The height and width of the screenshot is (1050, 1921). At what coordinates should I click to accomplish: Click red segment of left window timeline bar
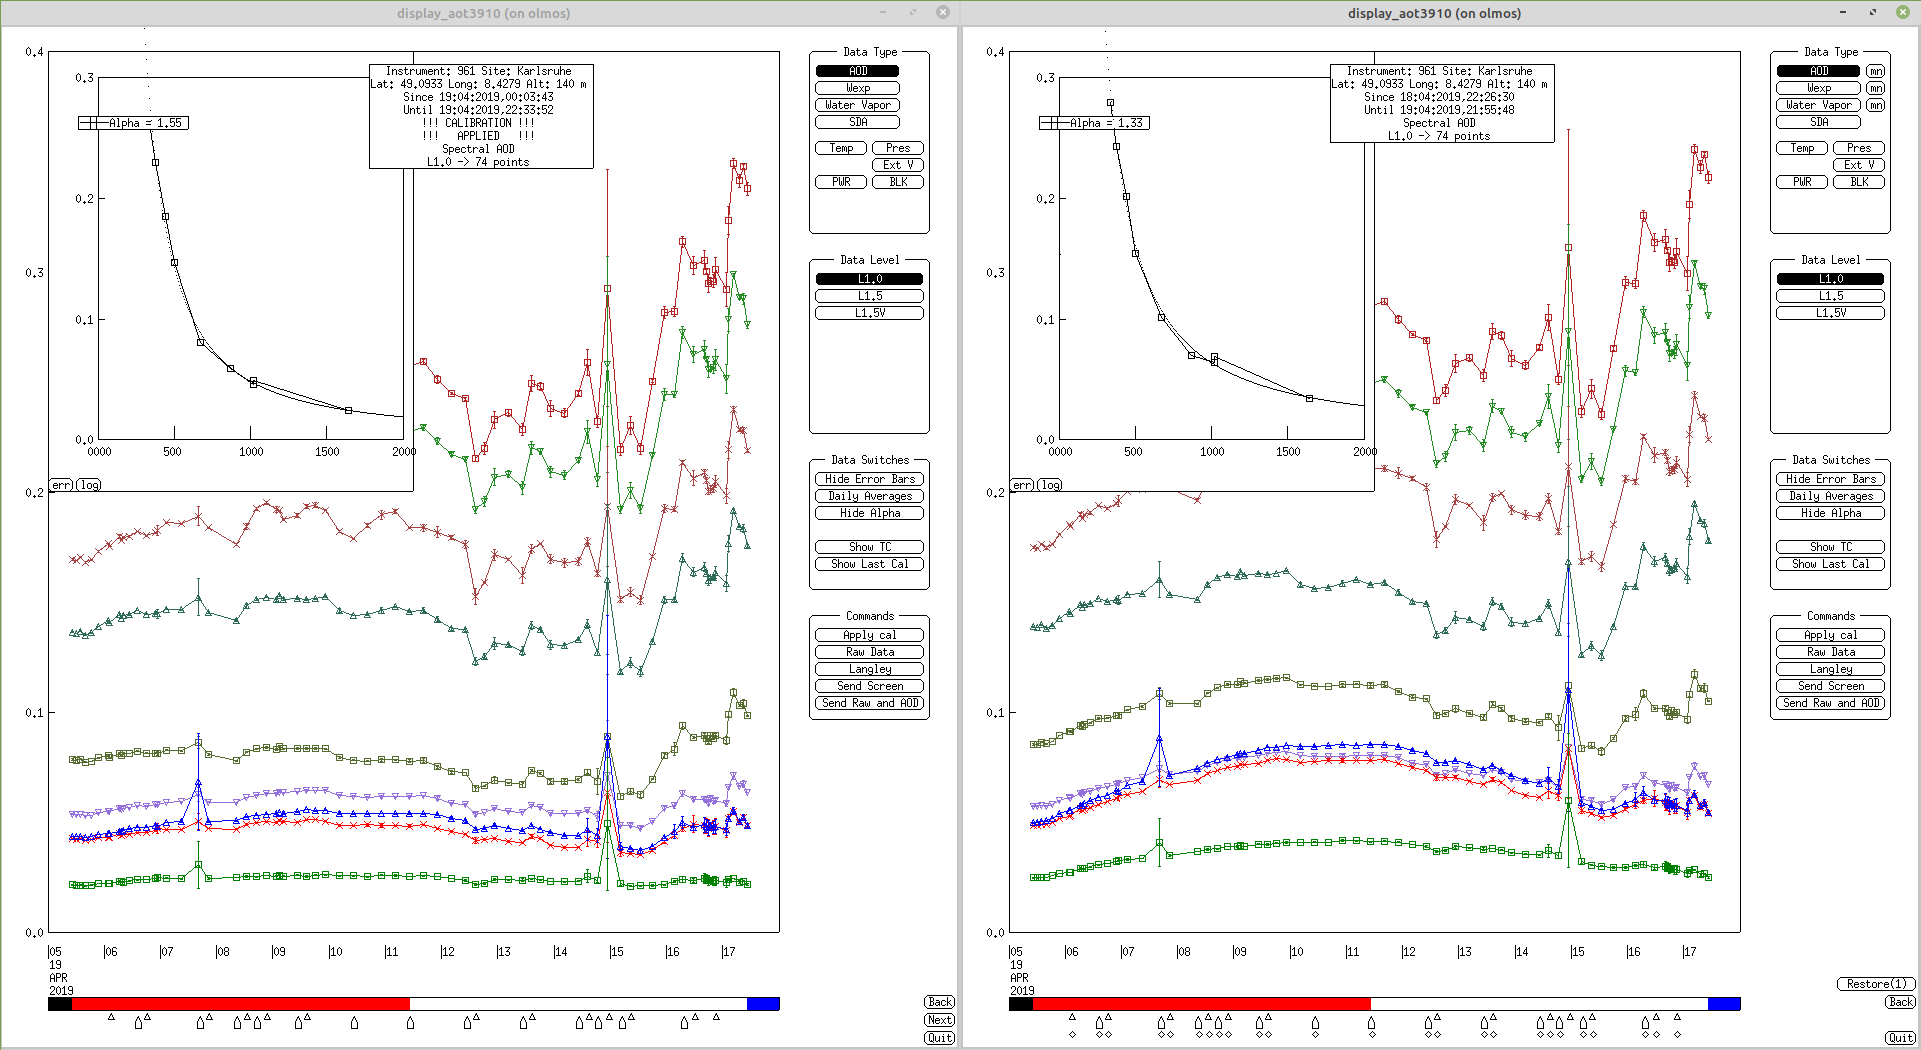[x=240, y=1003]
